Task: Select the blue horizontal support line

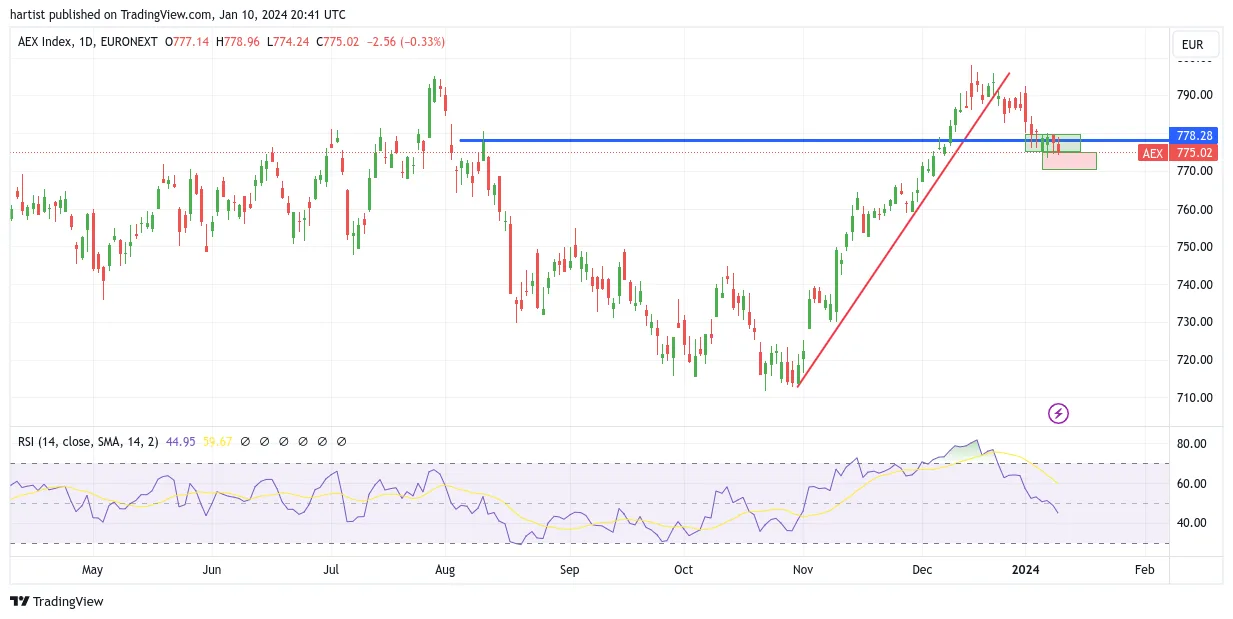Action: pyautogui.click(x=812, y=140)
